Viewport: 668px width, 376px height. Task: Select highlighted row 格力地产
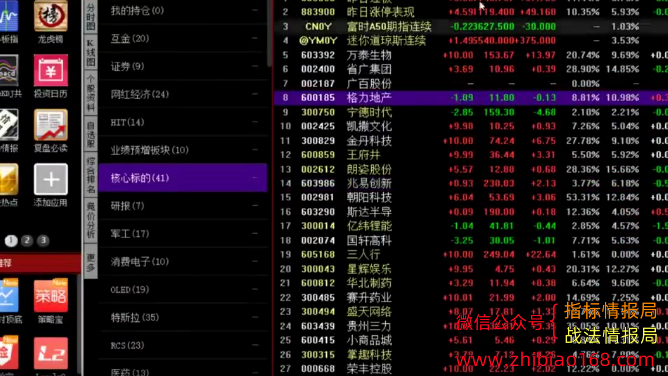coord(471,98)
